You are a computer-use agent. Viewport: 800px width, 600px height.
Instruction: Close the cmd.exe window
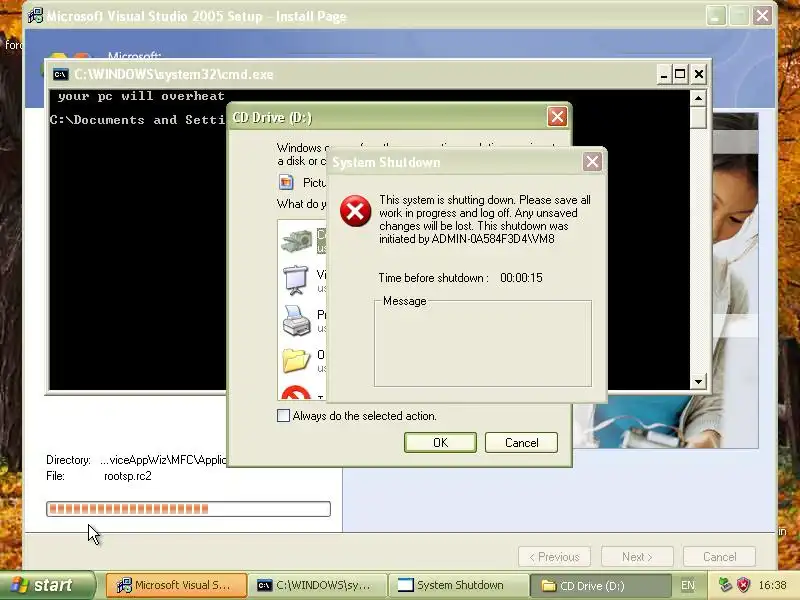coord(698,74)
